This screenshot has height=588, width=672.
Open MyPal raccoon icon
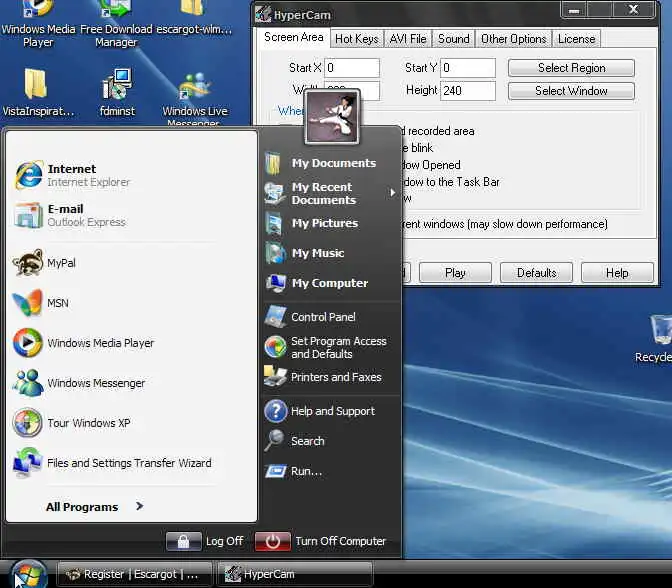(28, 262)
